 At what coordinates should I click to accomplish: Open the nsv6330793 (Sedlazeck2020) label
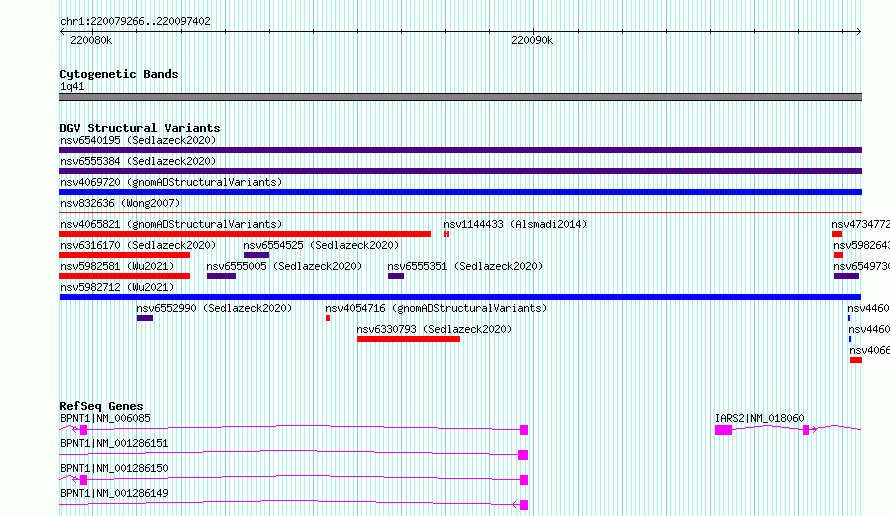(x=434, y=329)
